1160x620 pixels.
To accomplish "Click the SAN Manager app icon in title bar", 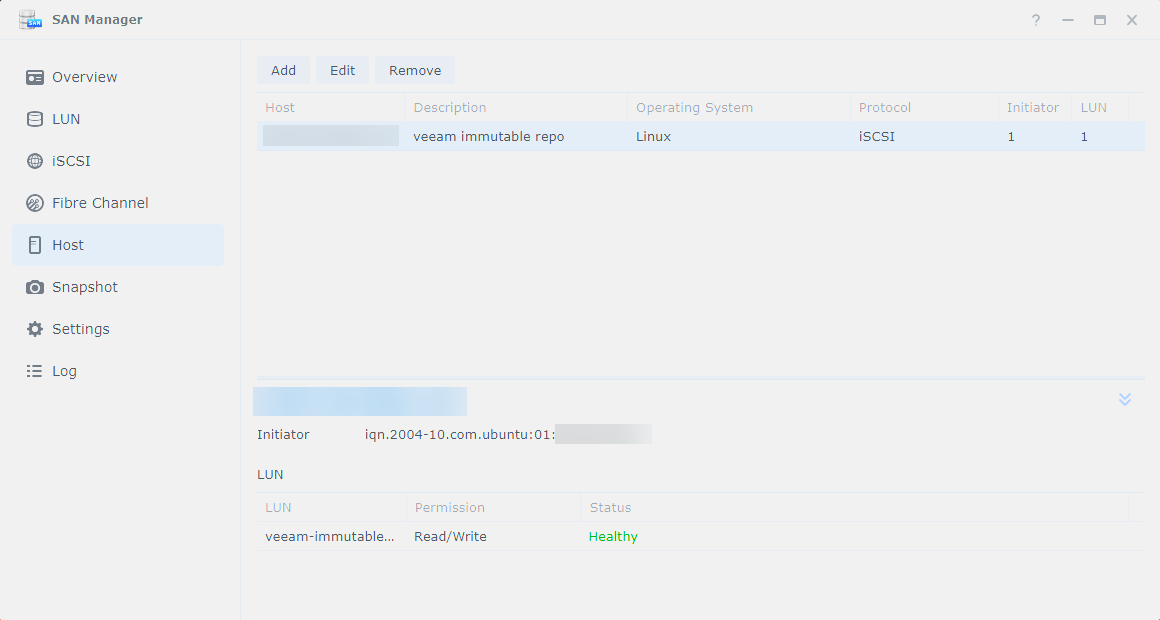I will [x=30, y=20].
